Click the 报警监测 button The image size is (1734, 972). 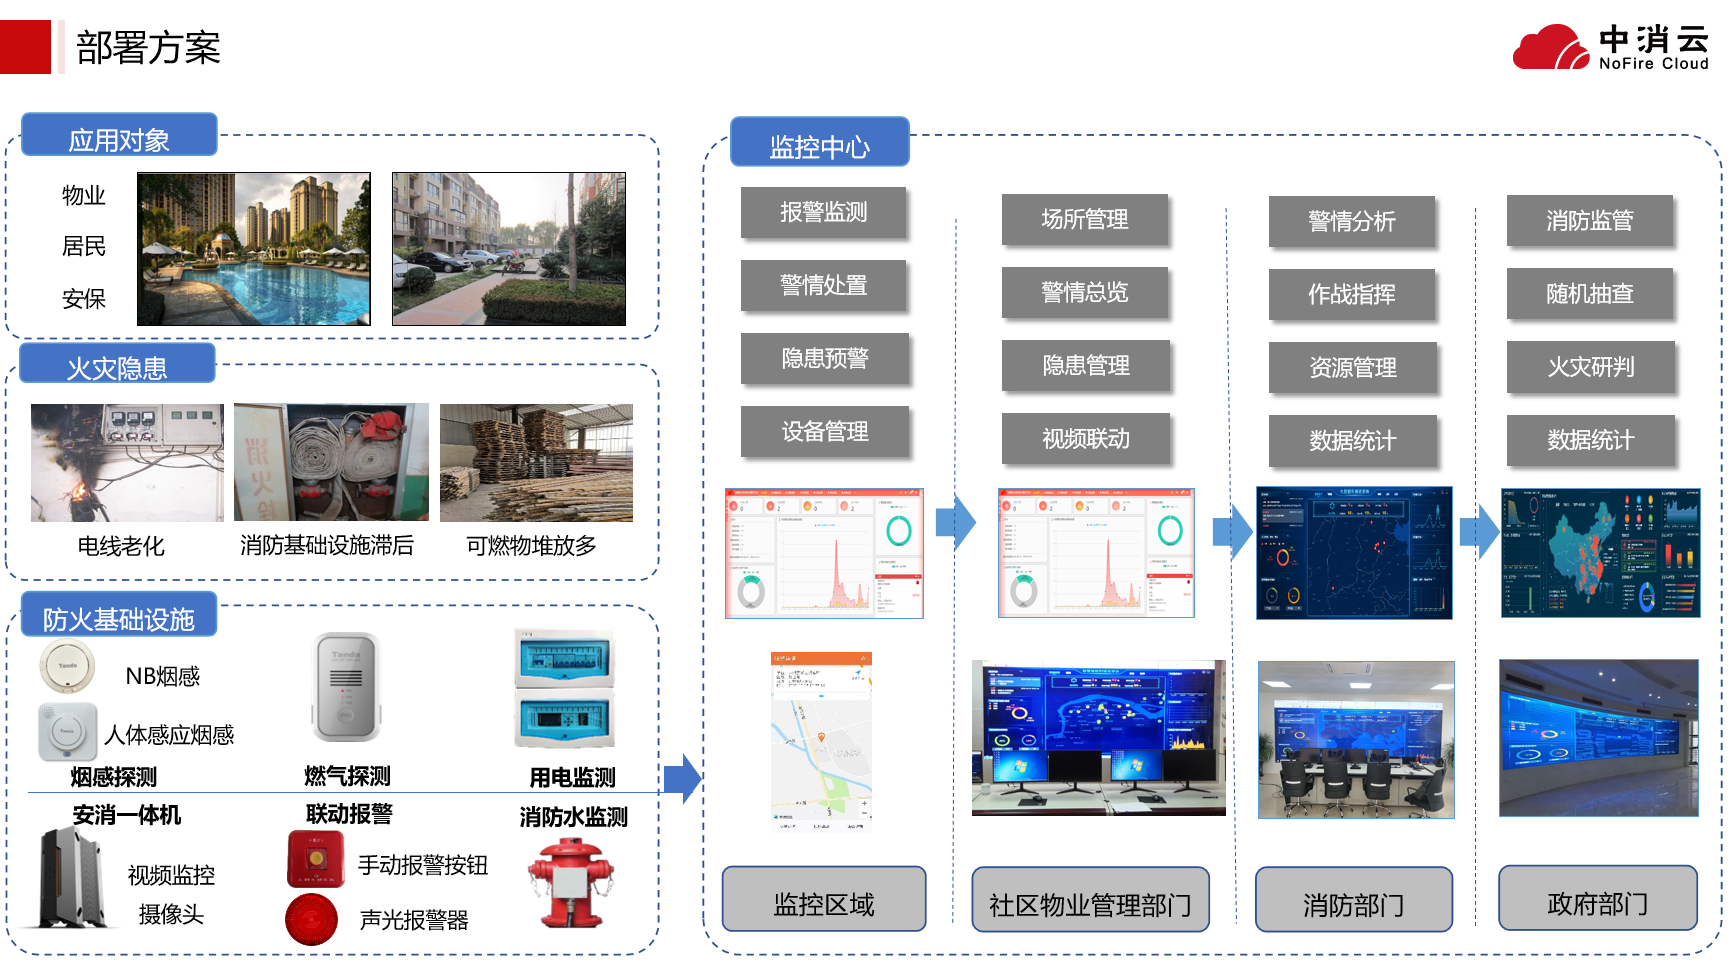824,212
